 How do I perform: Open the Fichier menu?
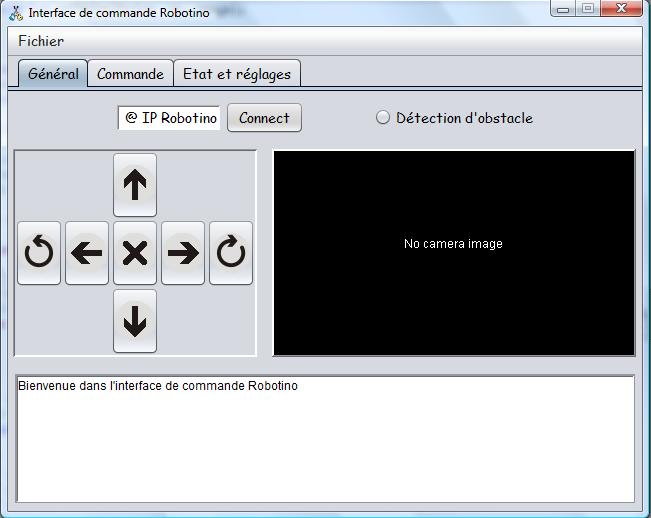[41, 41]
